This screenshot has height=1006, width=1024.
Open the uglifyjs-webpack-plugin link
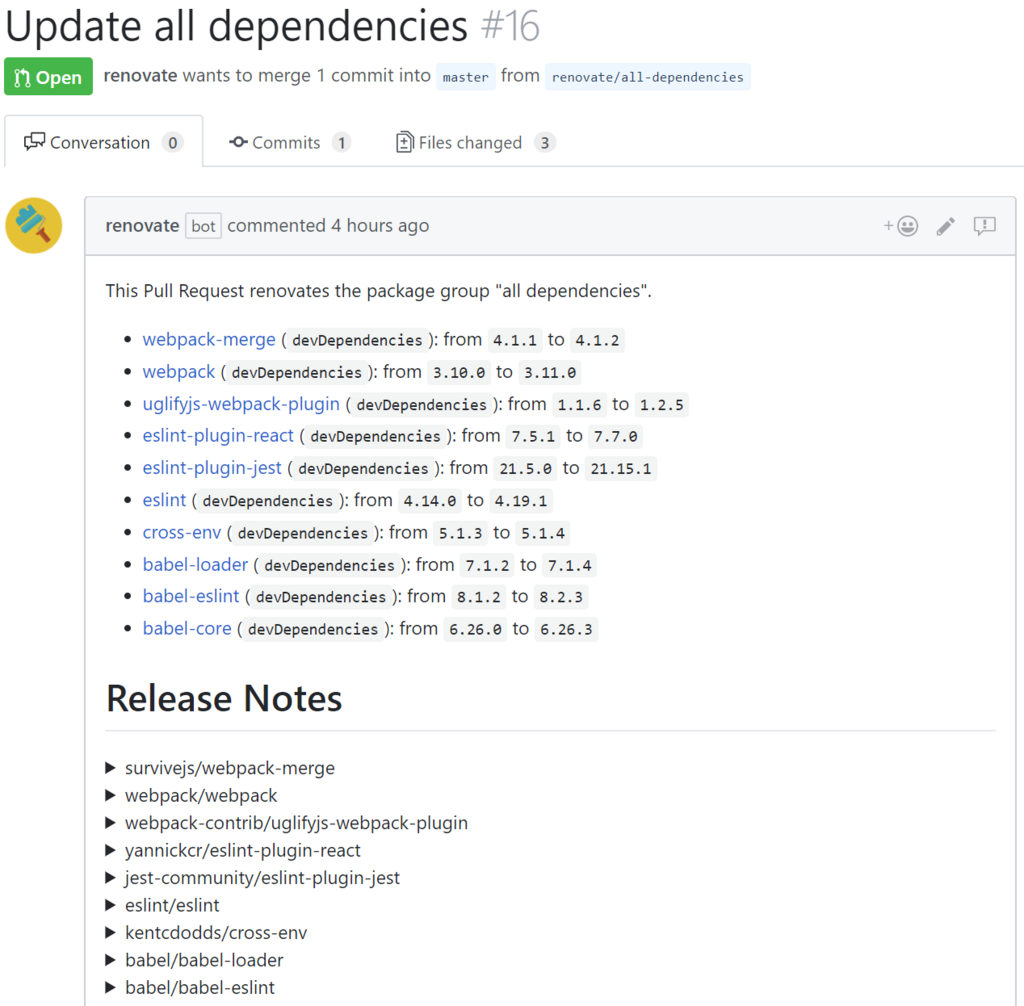point(241,404)
